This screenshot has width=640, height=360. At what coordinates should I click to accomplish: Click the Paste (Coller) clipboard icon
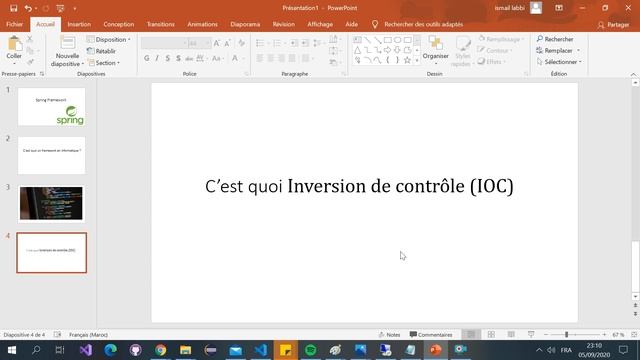[x=15, y=44]
